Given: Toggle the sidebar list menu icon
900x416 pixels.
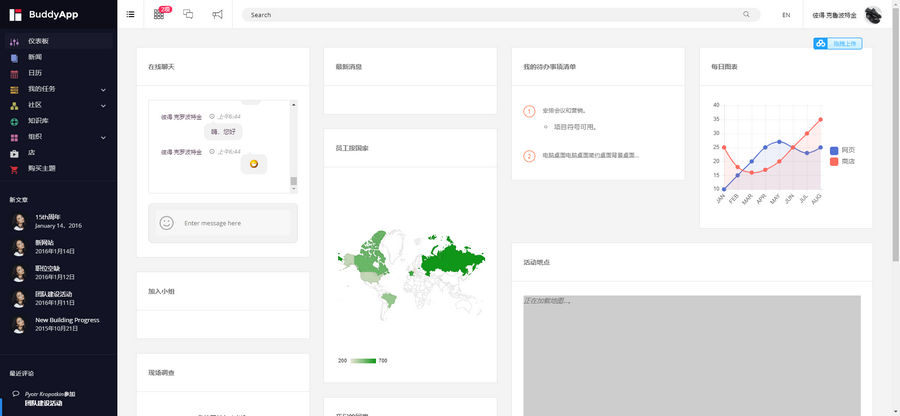Looking at the screenshot, I should (130, 14).
